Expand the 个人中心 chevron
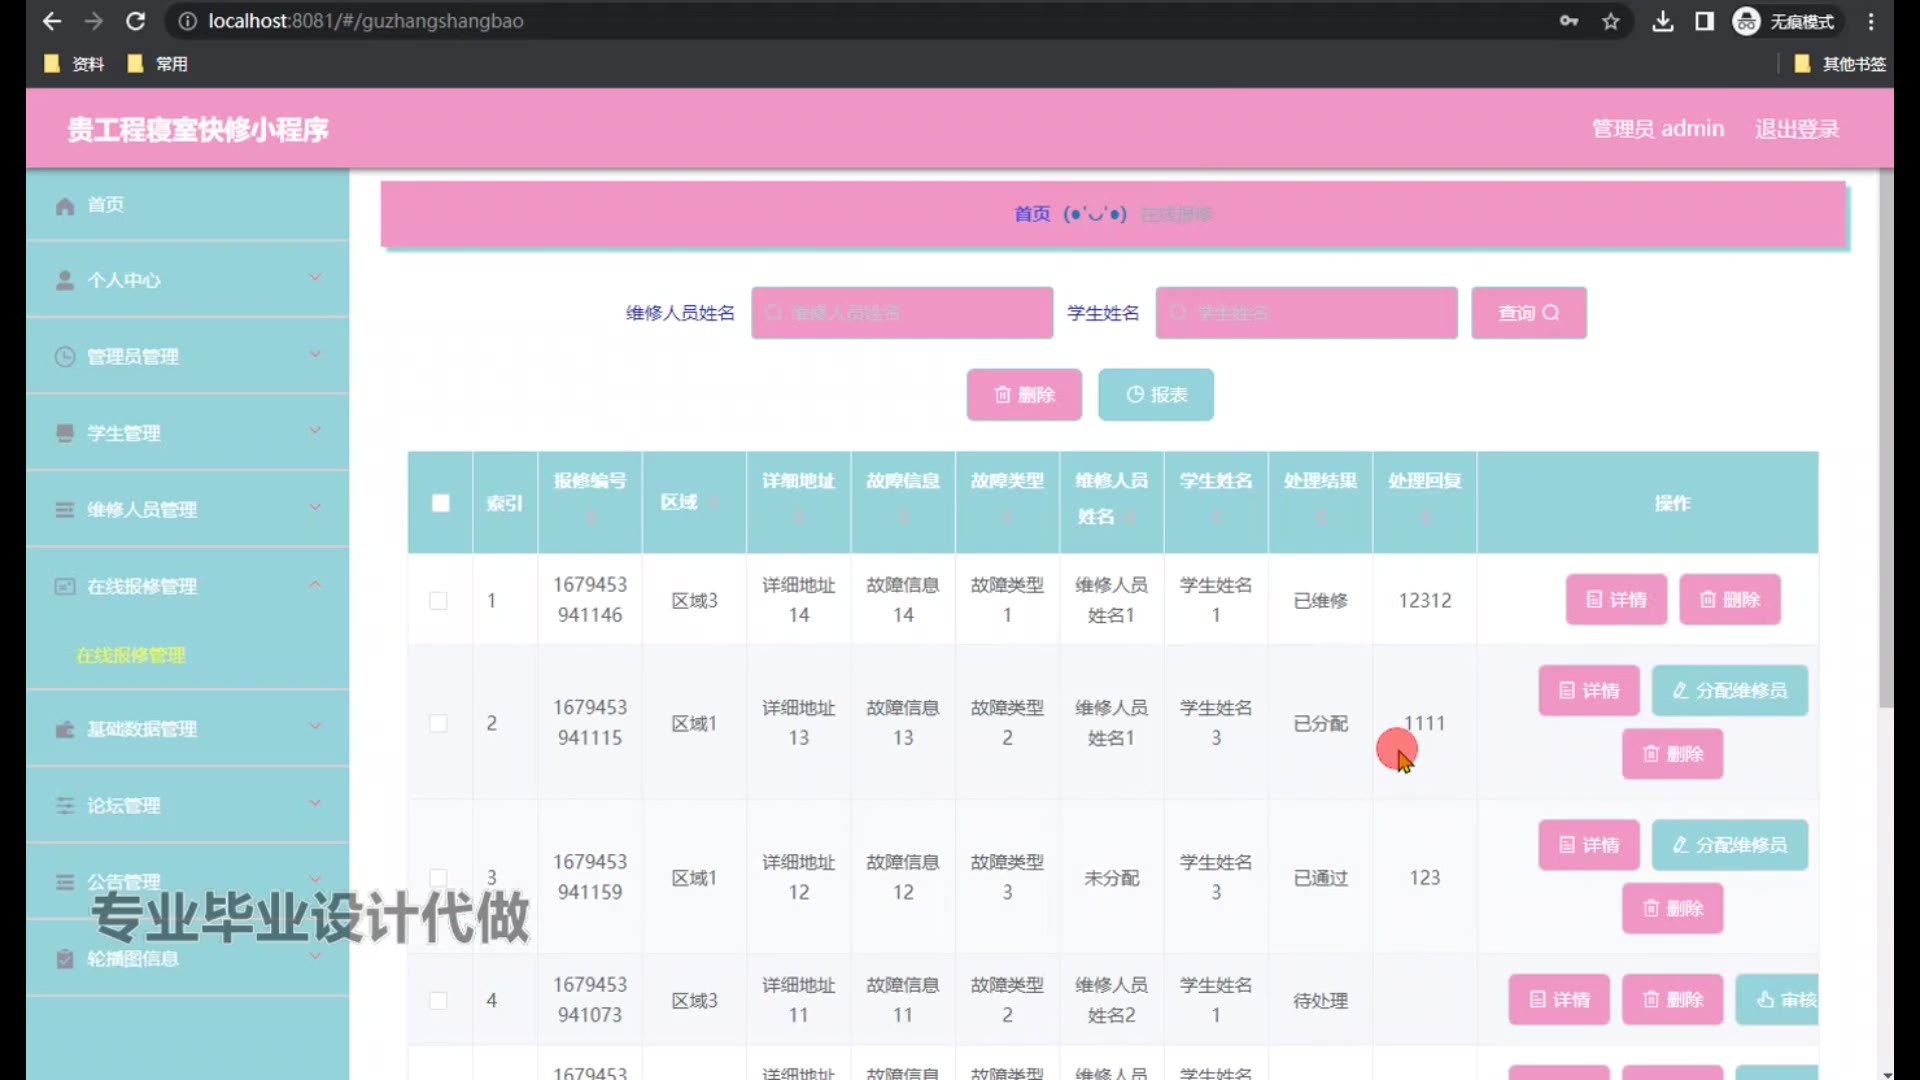 [x=315, y=278]
